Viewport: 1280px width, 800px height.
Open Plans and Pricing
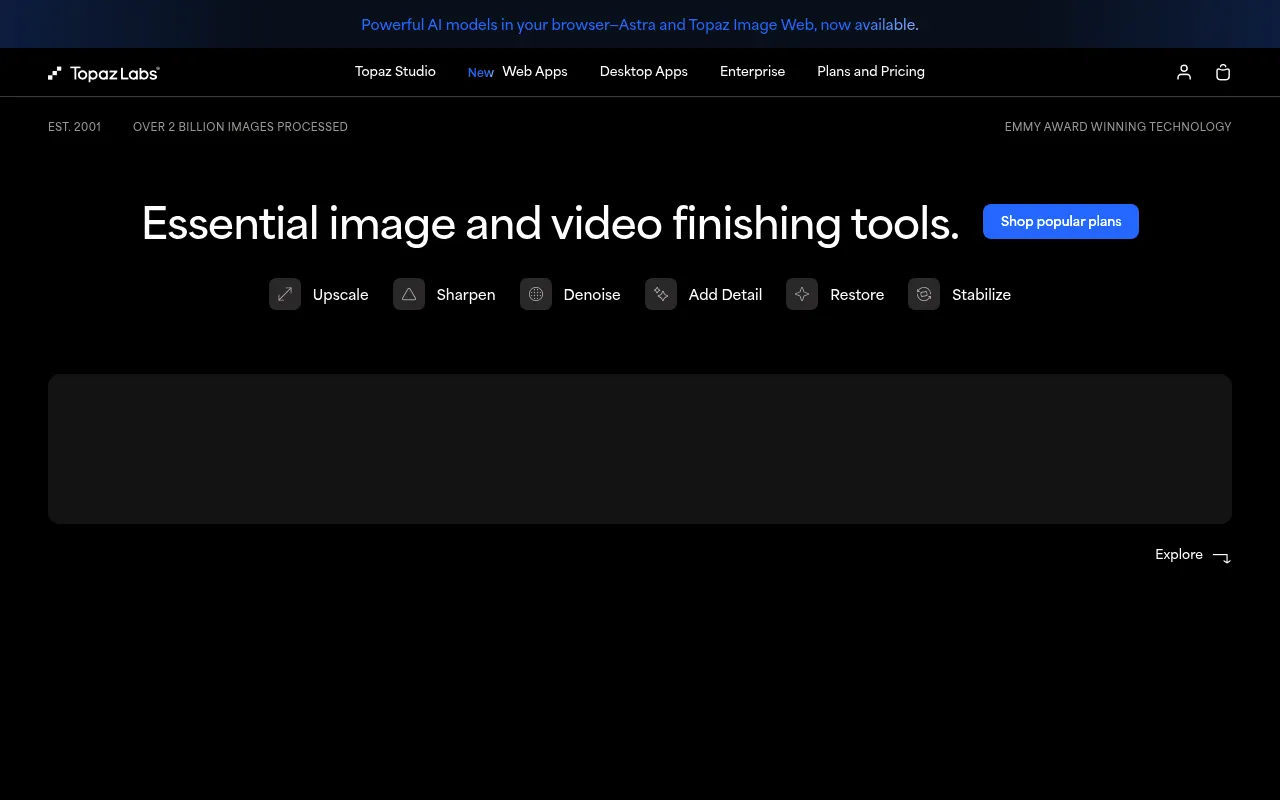871,72
